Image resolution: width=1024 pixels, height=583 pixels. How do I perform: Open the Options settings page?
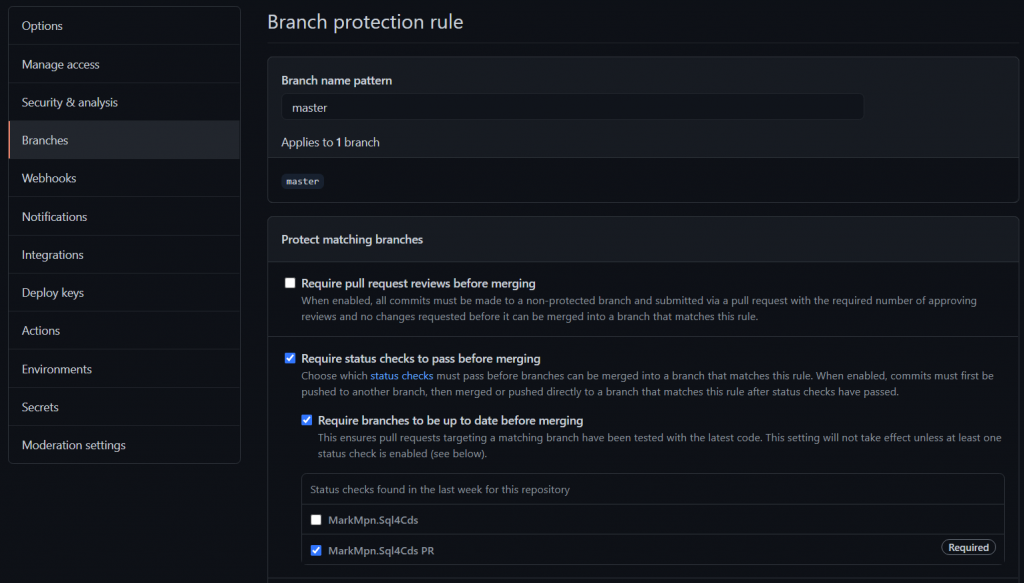click(42, 26)
